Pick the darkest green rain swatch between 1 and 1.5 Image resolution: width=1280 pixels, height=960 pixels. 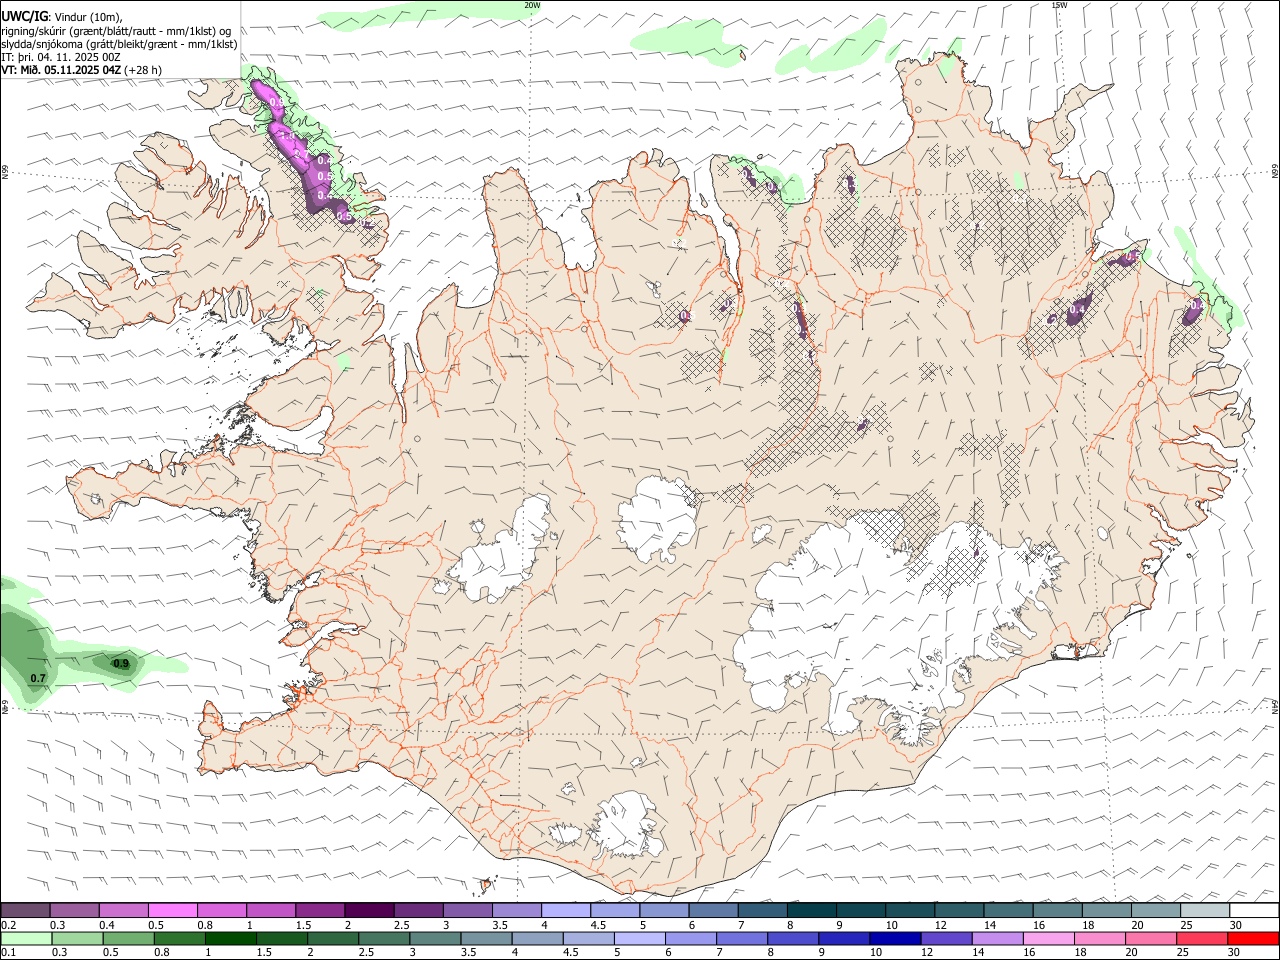[x=231, y=938]
